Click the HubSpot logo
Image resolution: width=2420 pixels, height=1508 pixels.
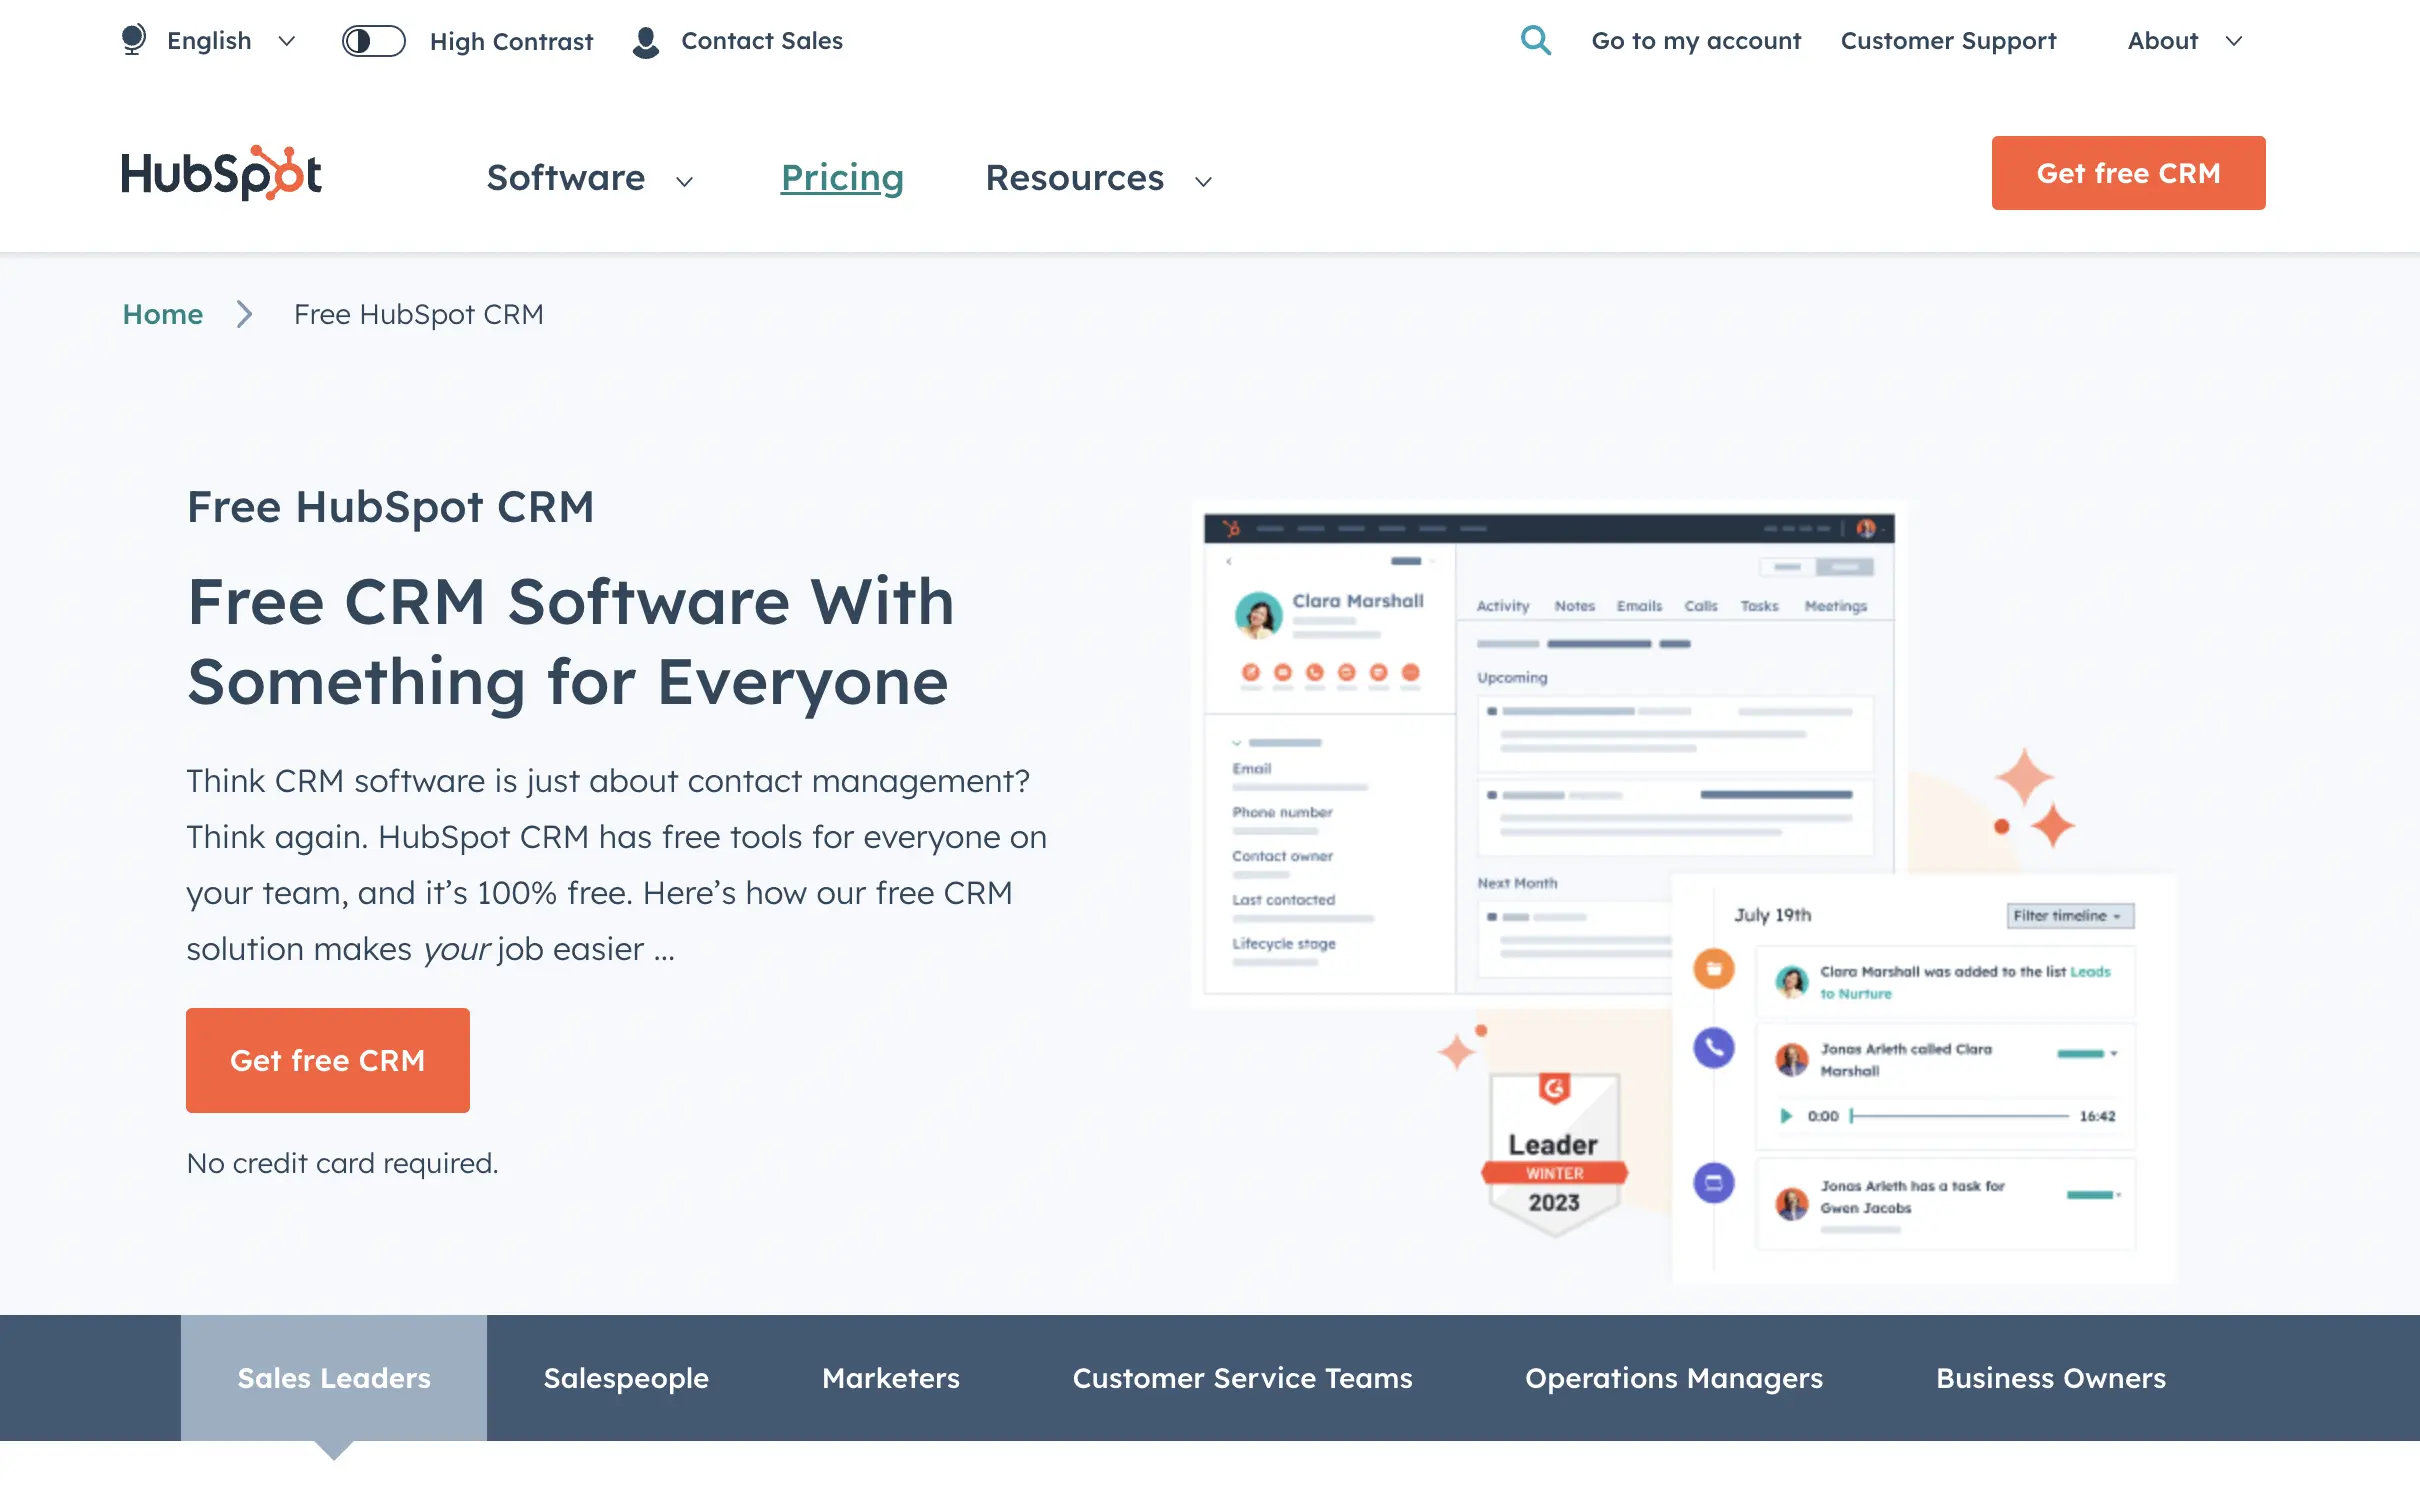coord(221,173)
